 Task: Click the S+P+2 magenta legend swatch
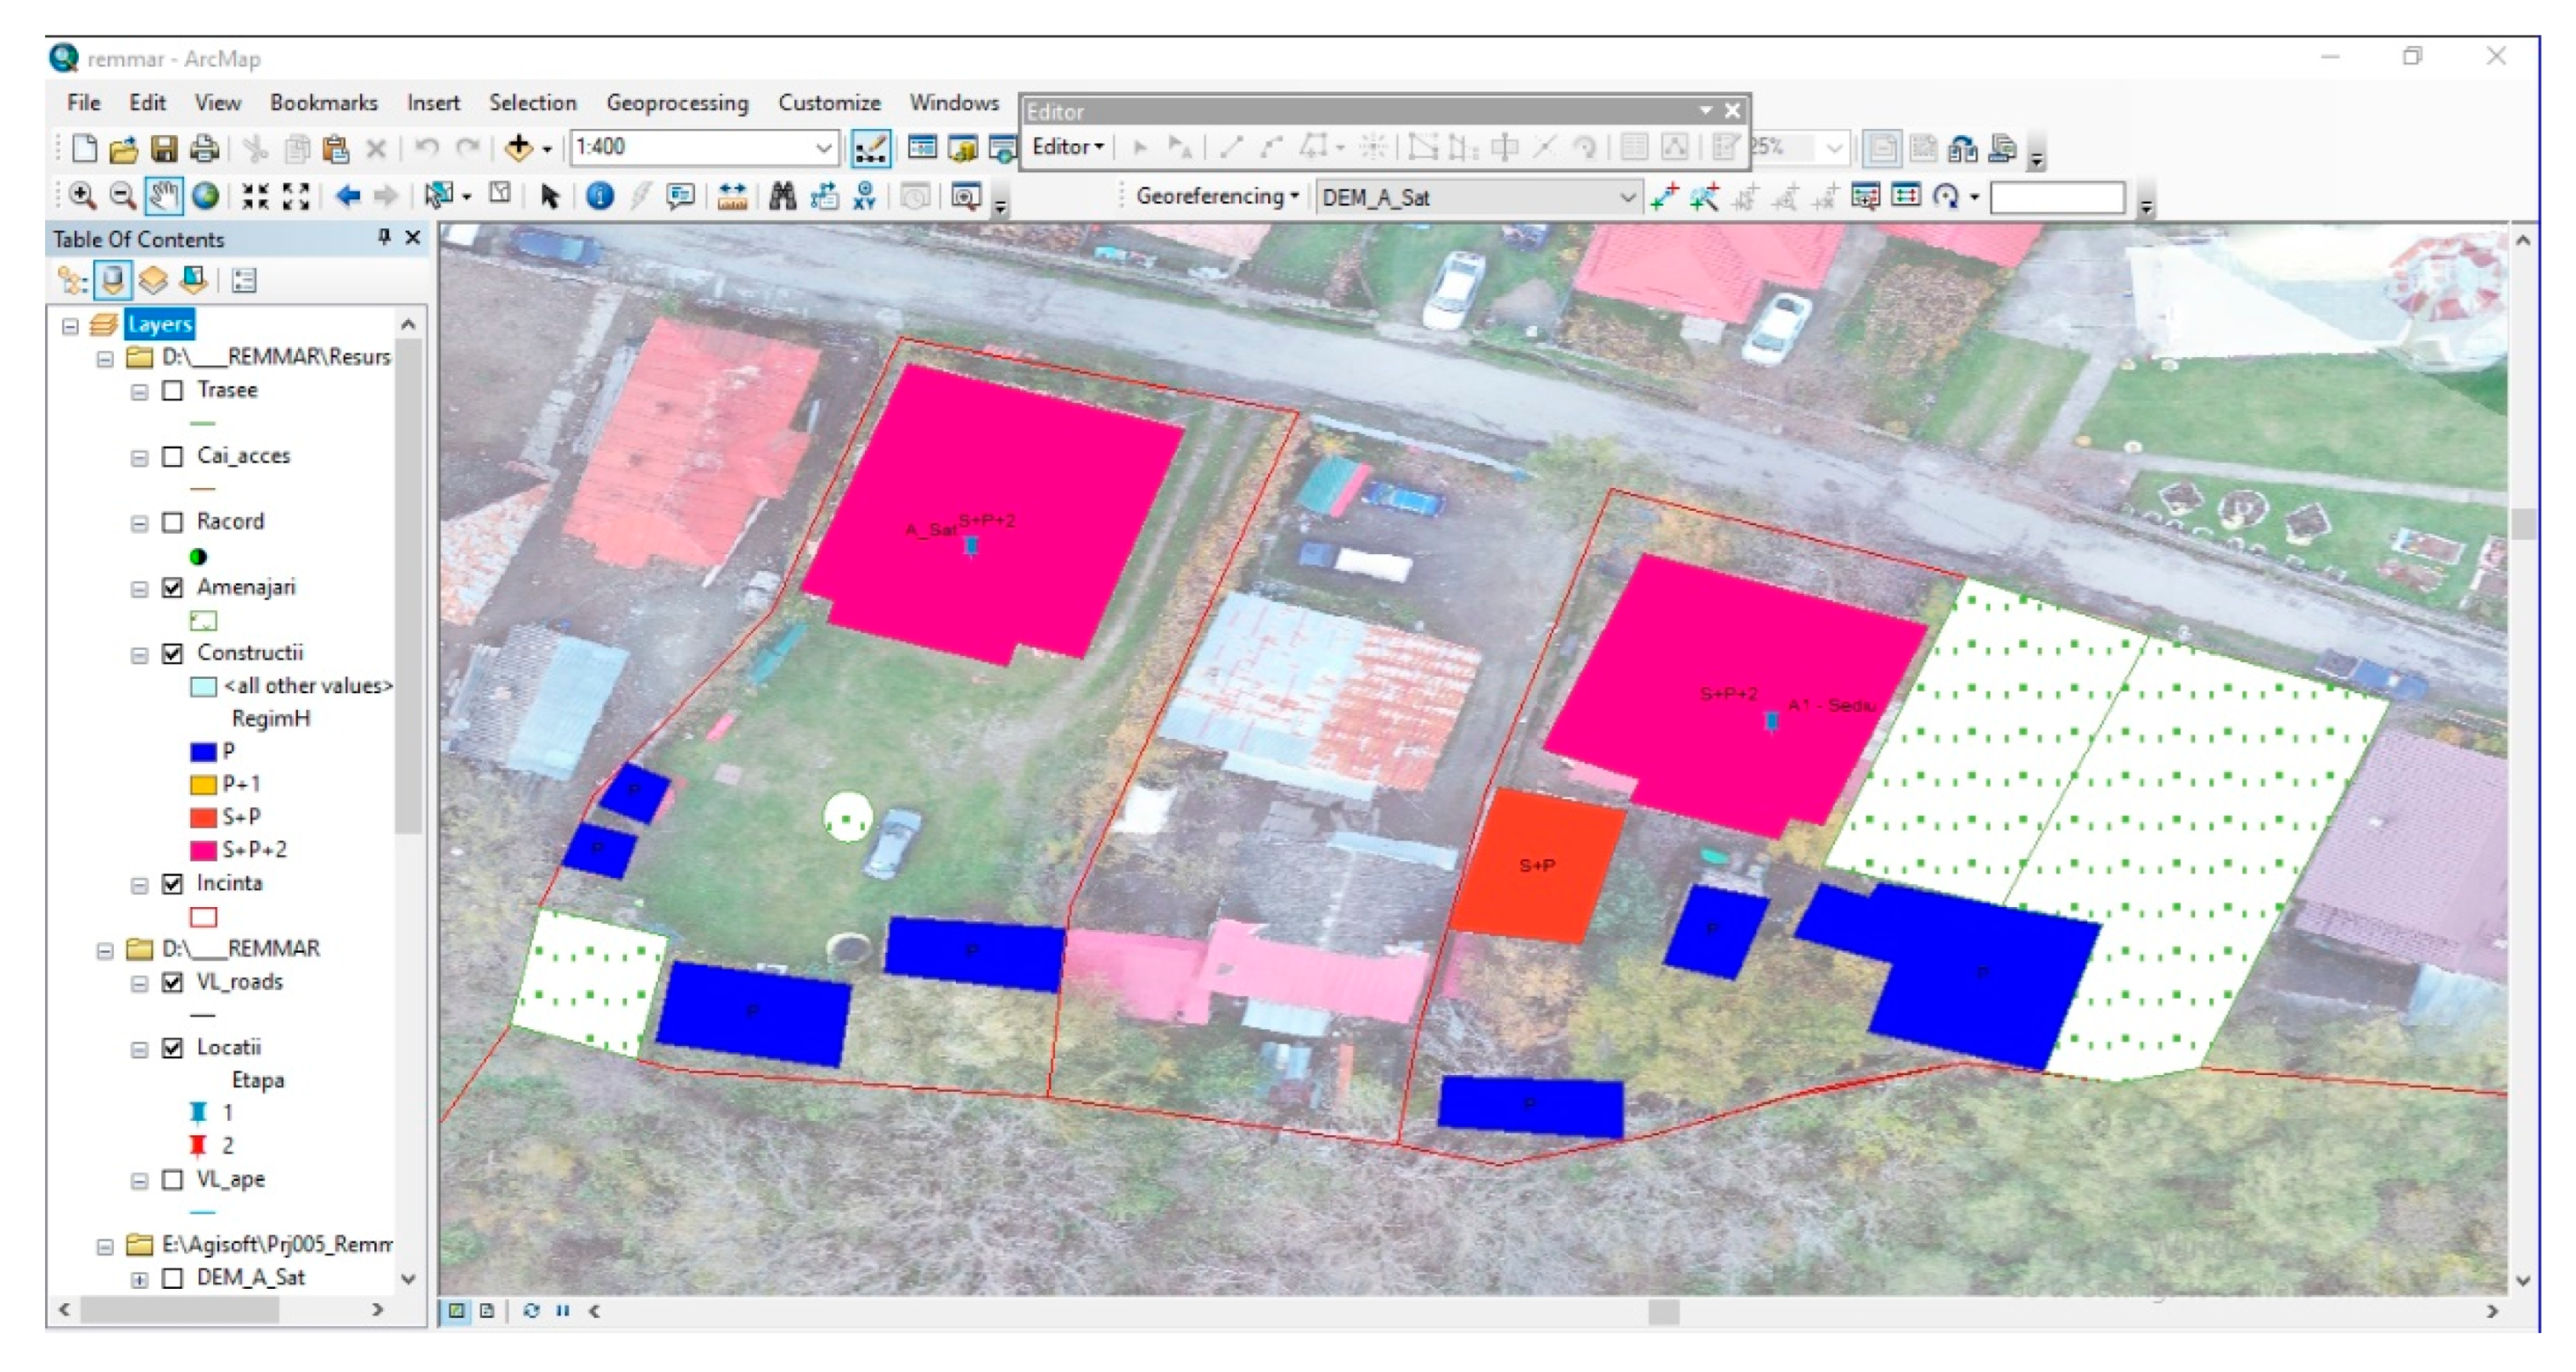[x=203, y=850]
